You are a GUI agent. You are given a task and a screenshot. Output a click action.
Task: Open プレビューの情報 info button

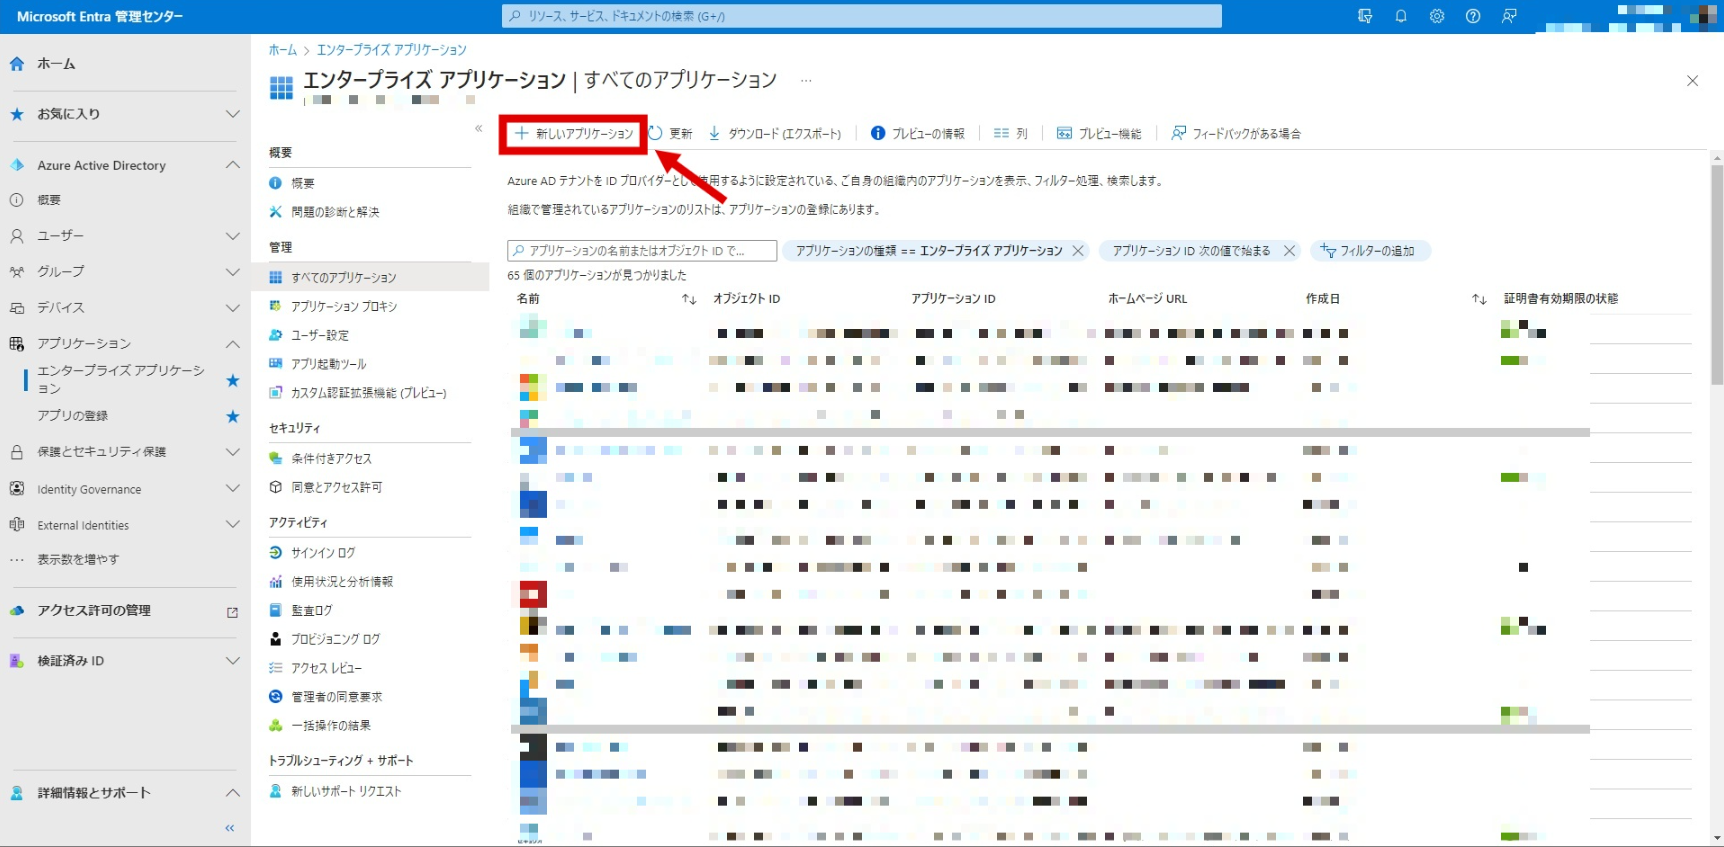click(917, 133)
